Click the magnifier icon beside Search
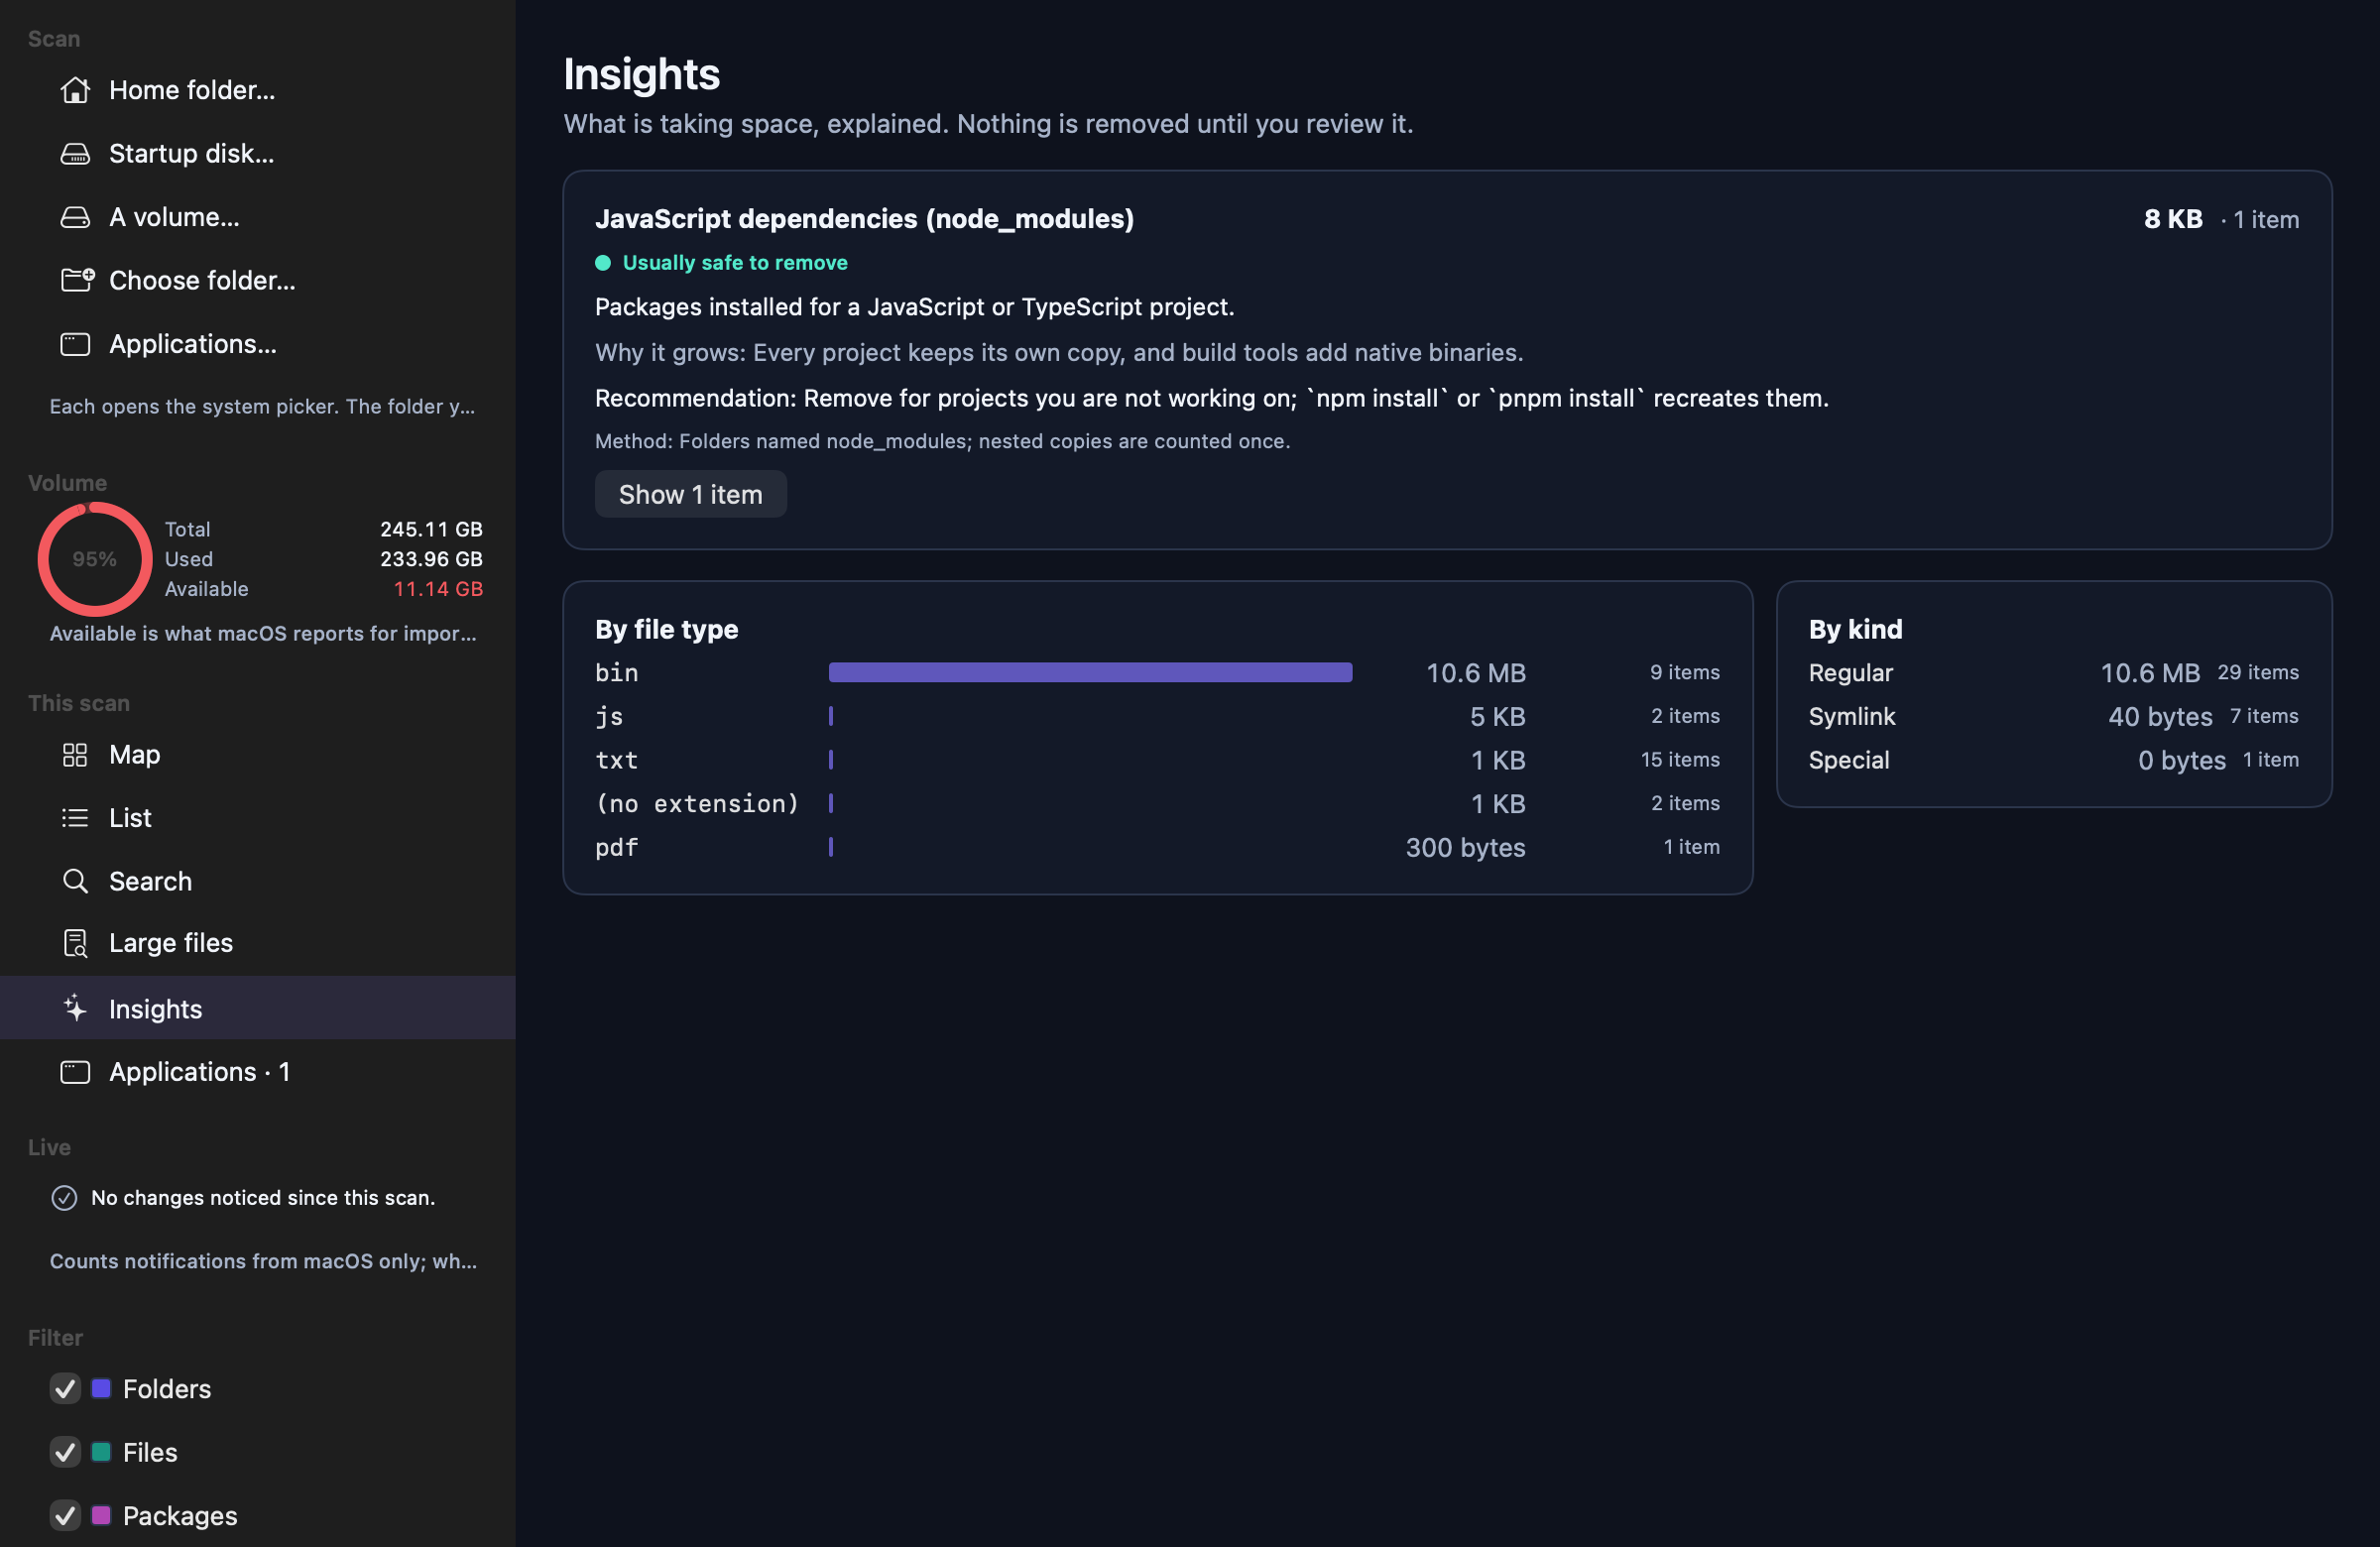Screen dimensions: 2380x1547 tap(75, 881)
